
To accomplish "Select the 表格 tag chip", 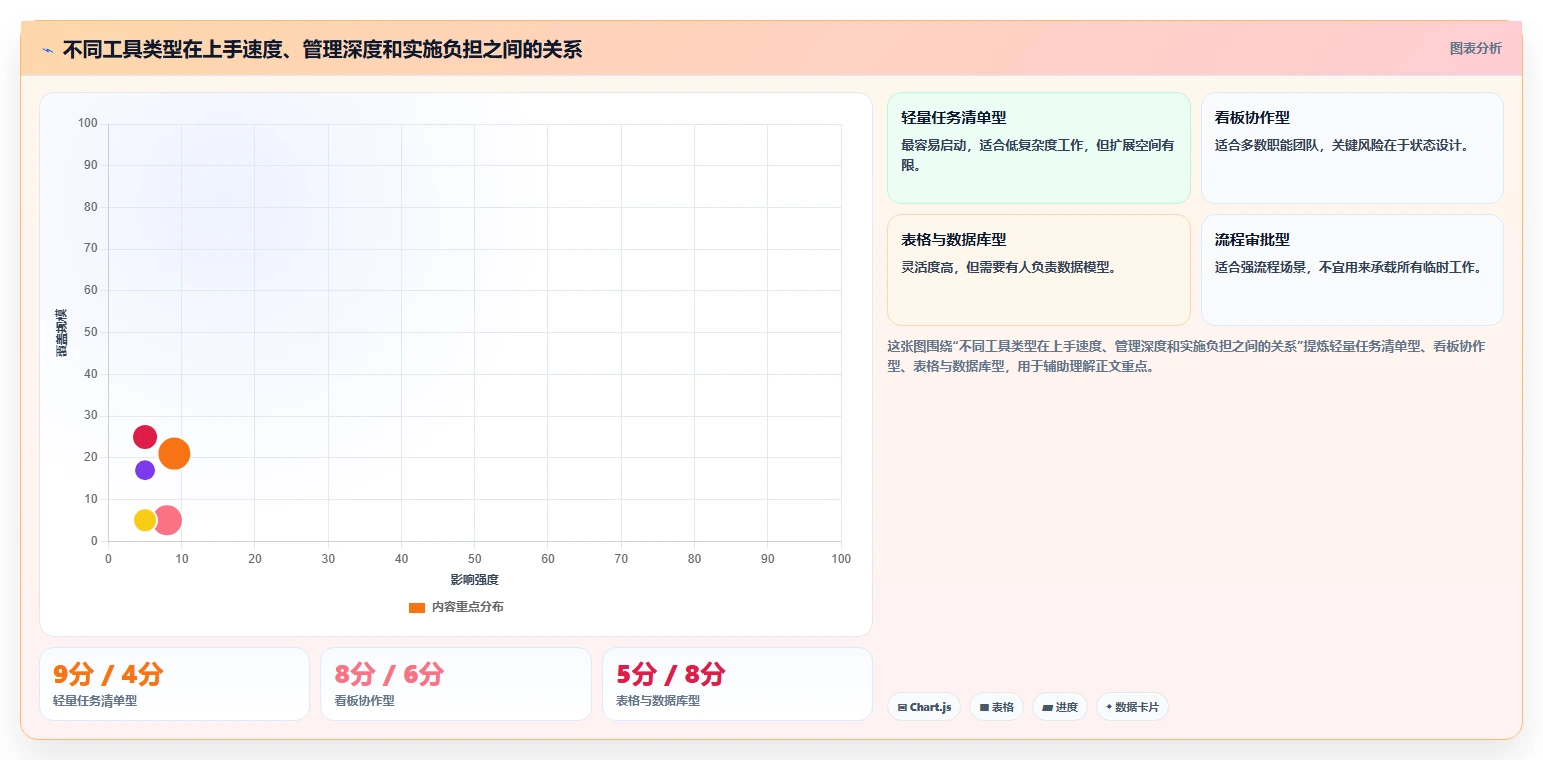I will point(996,707).
